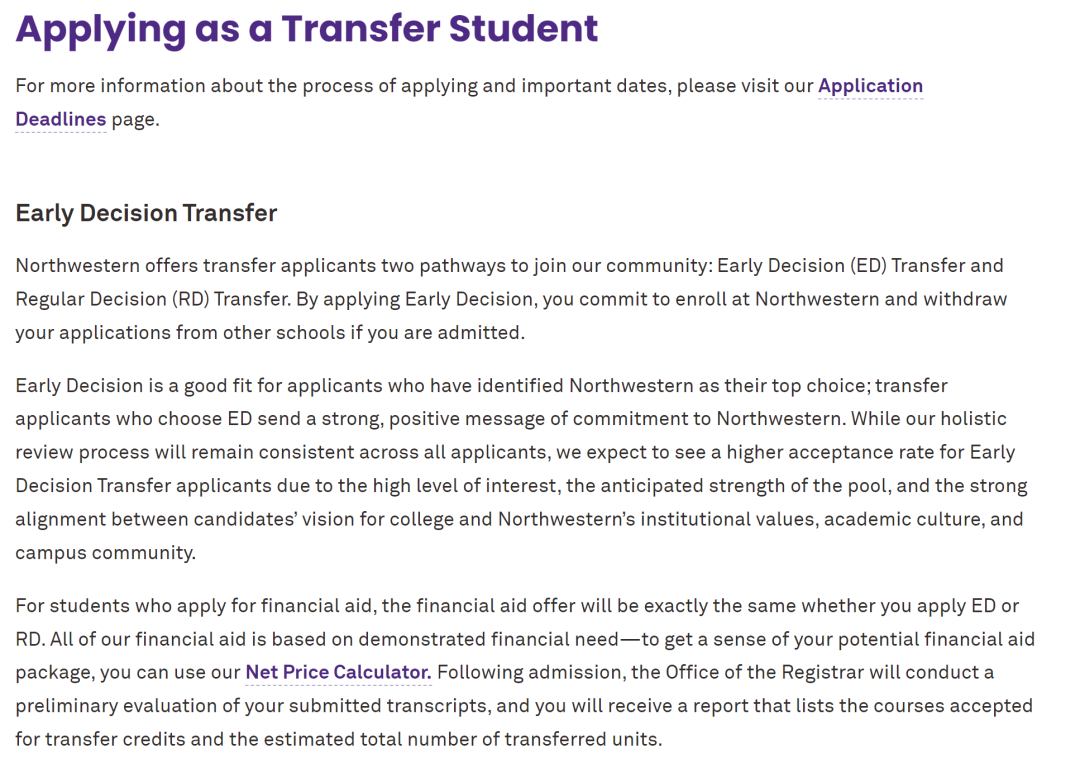Image resolution: width=1080 pixels, height=763 pixels.
Task: Click the line starting 'preliminary evaluation of your submitted transcripts'
Action: pyautogui.click(x=523, y=706)
